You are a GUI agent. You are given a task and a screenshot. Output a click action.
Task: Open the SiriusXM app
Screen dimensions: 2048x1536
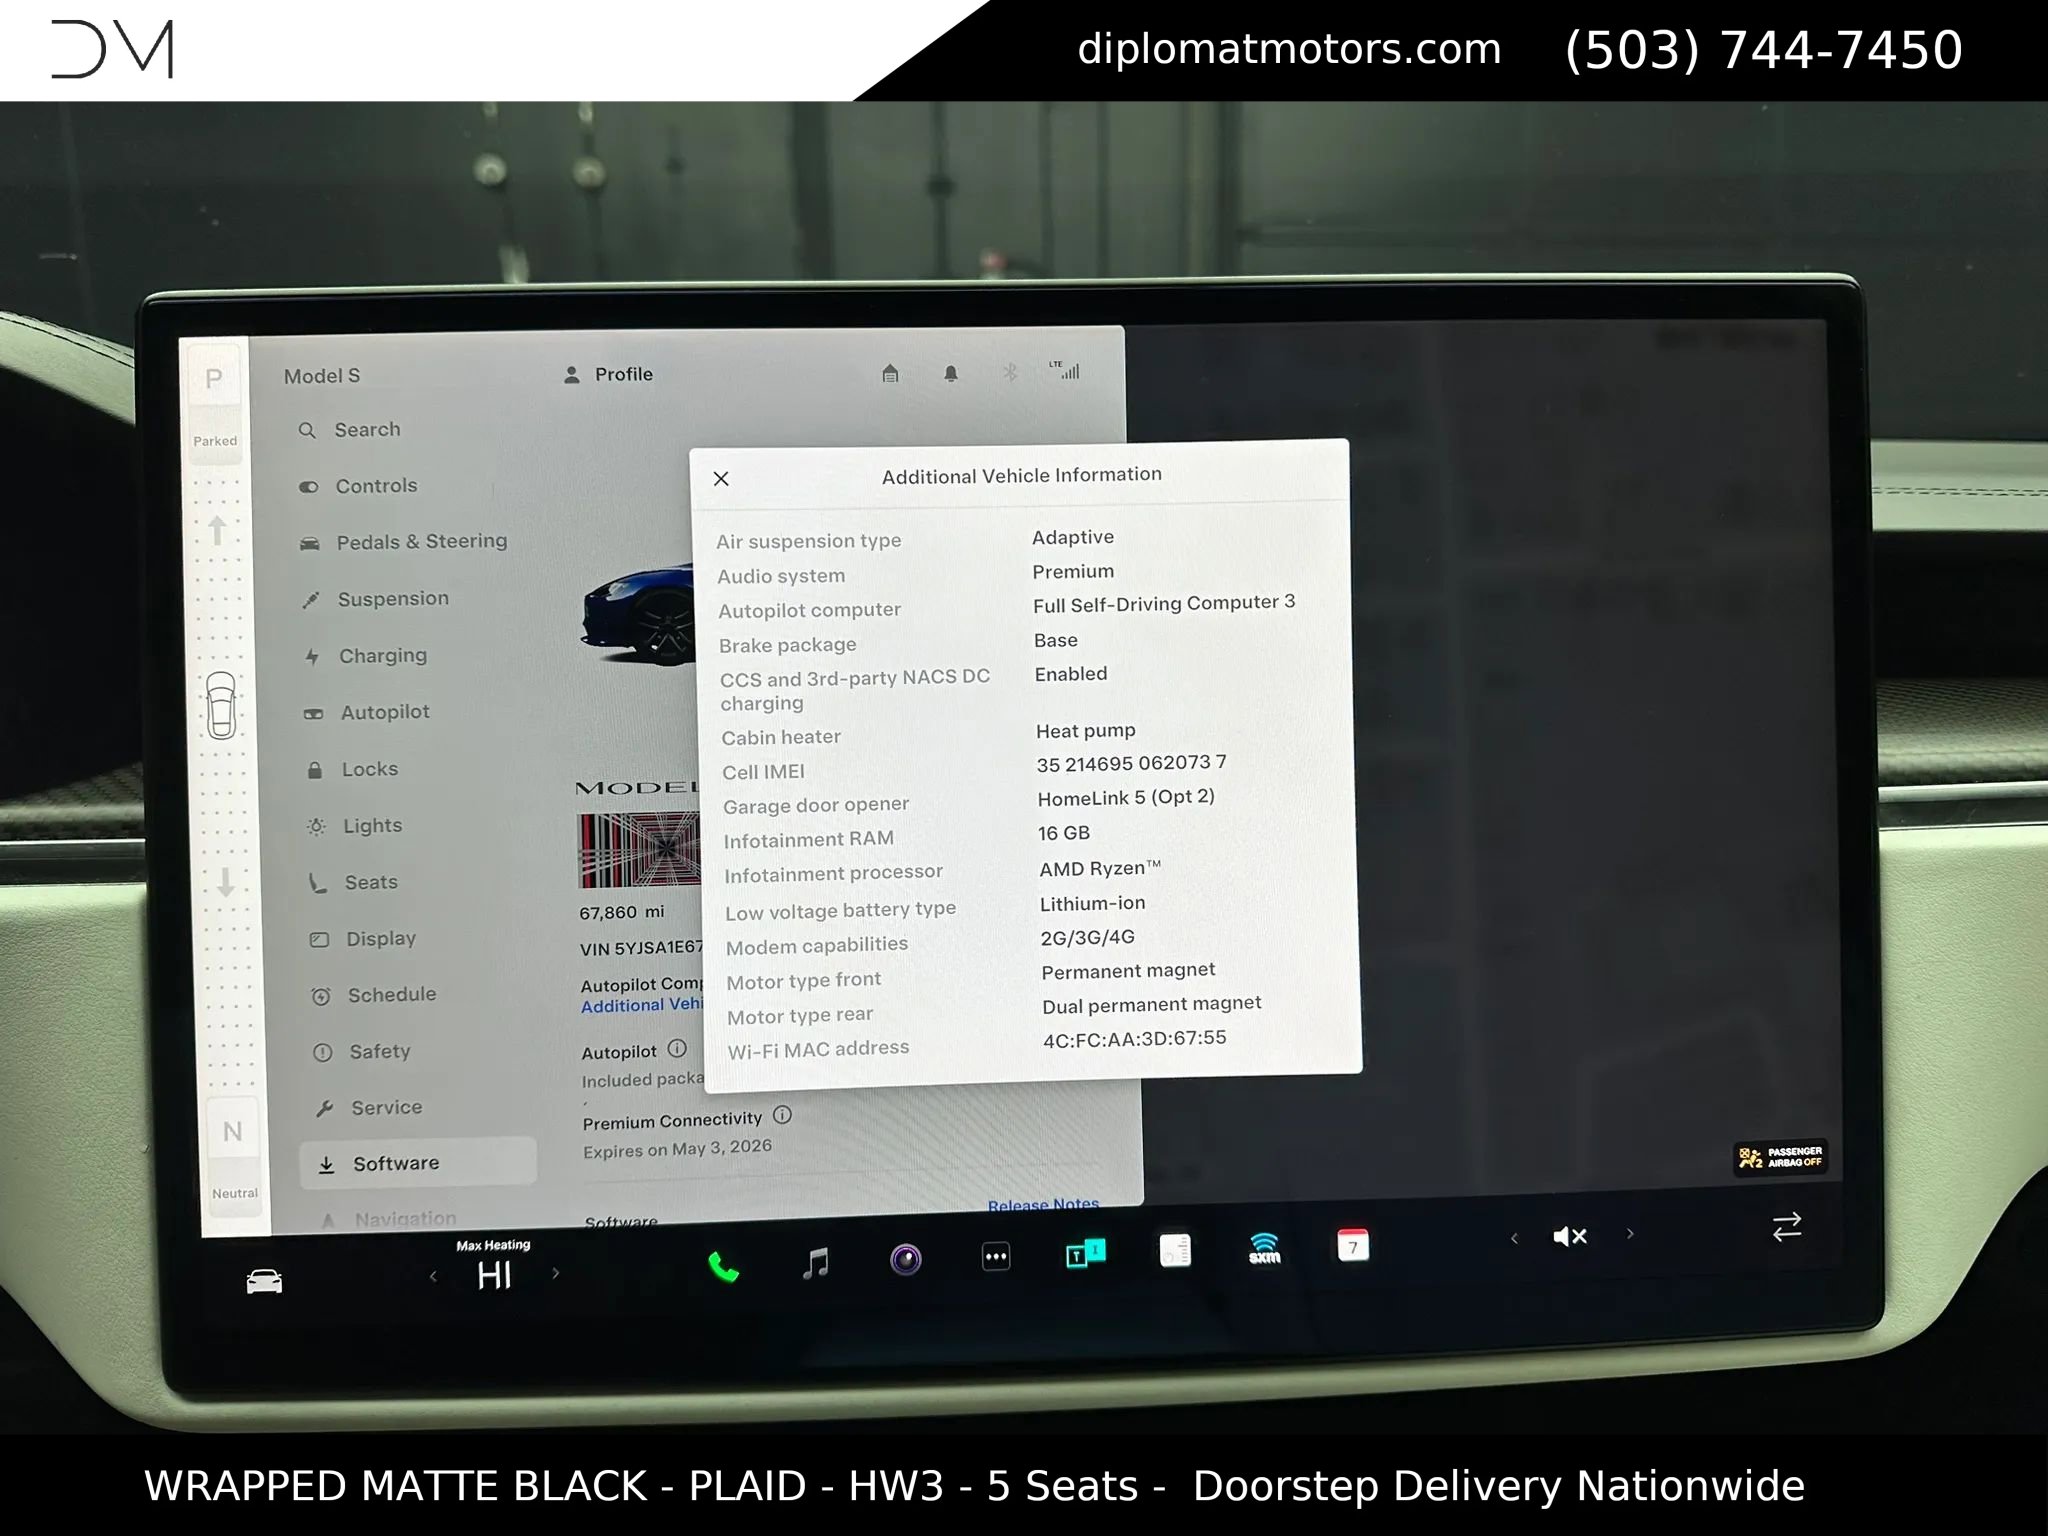(x=1265, y=1248)
